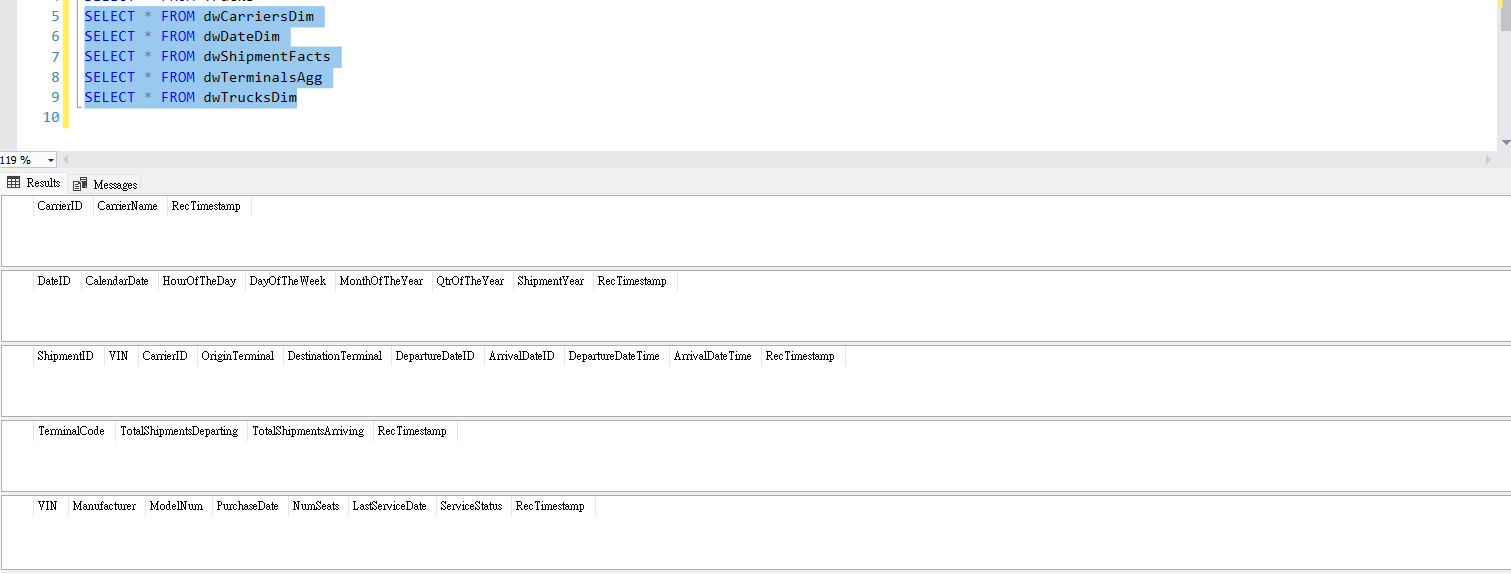Select the TotalShipmentsDeparting column header
Viewport: 1511px width, 574px height.
click(180, 431)
